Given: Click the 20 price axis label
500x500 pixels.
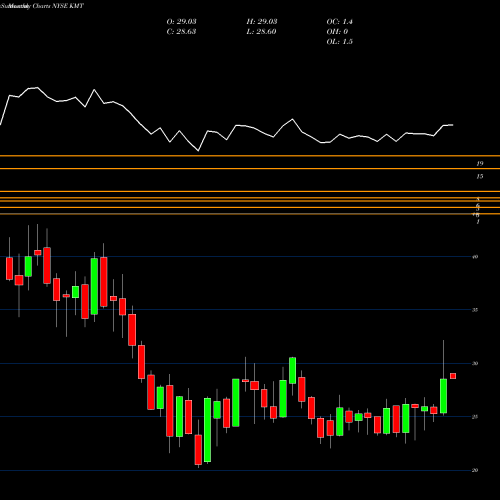Looking at the screenshot, I should [x=475, y=470].
